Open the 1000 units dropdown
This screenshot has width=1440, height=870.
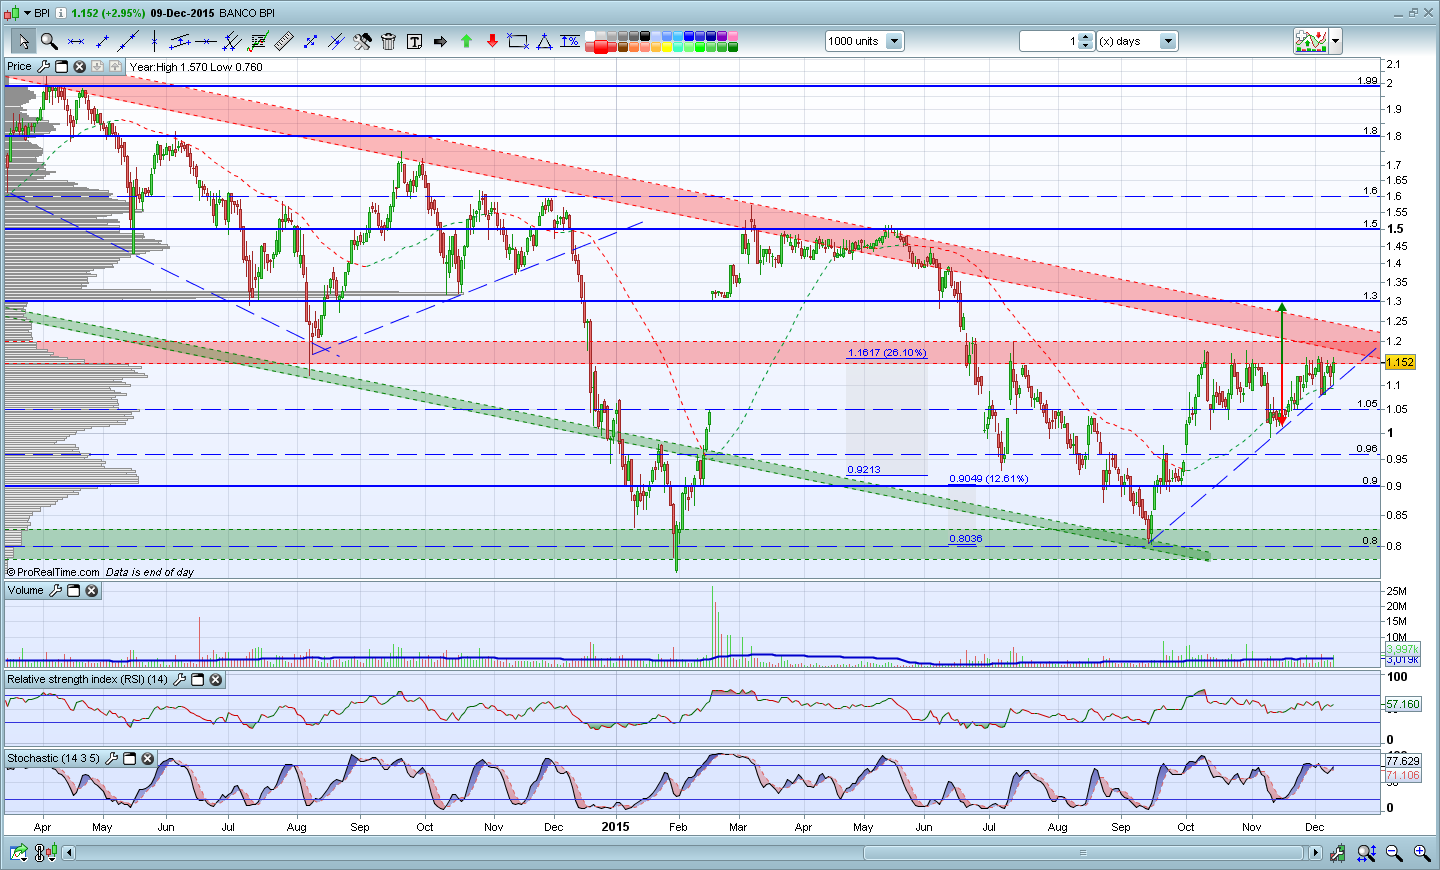[894, 41]
